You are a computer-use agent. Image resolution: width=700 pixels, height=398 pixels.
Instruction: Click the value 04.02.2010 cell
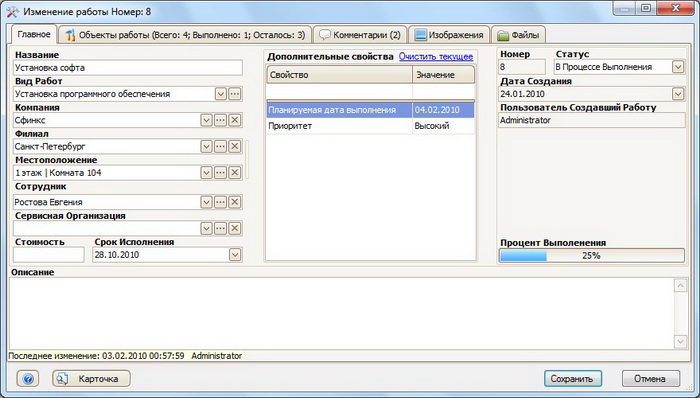(443, 110)
